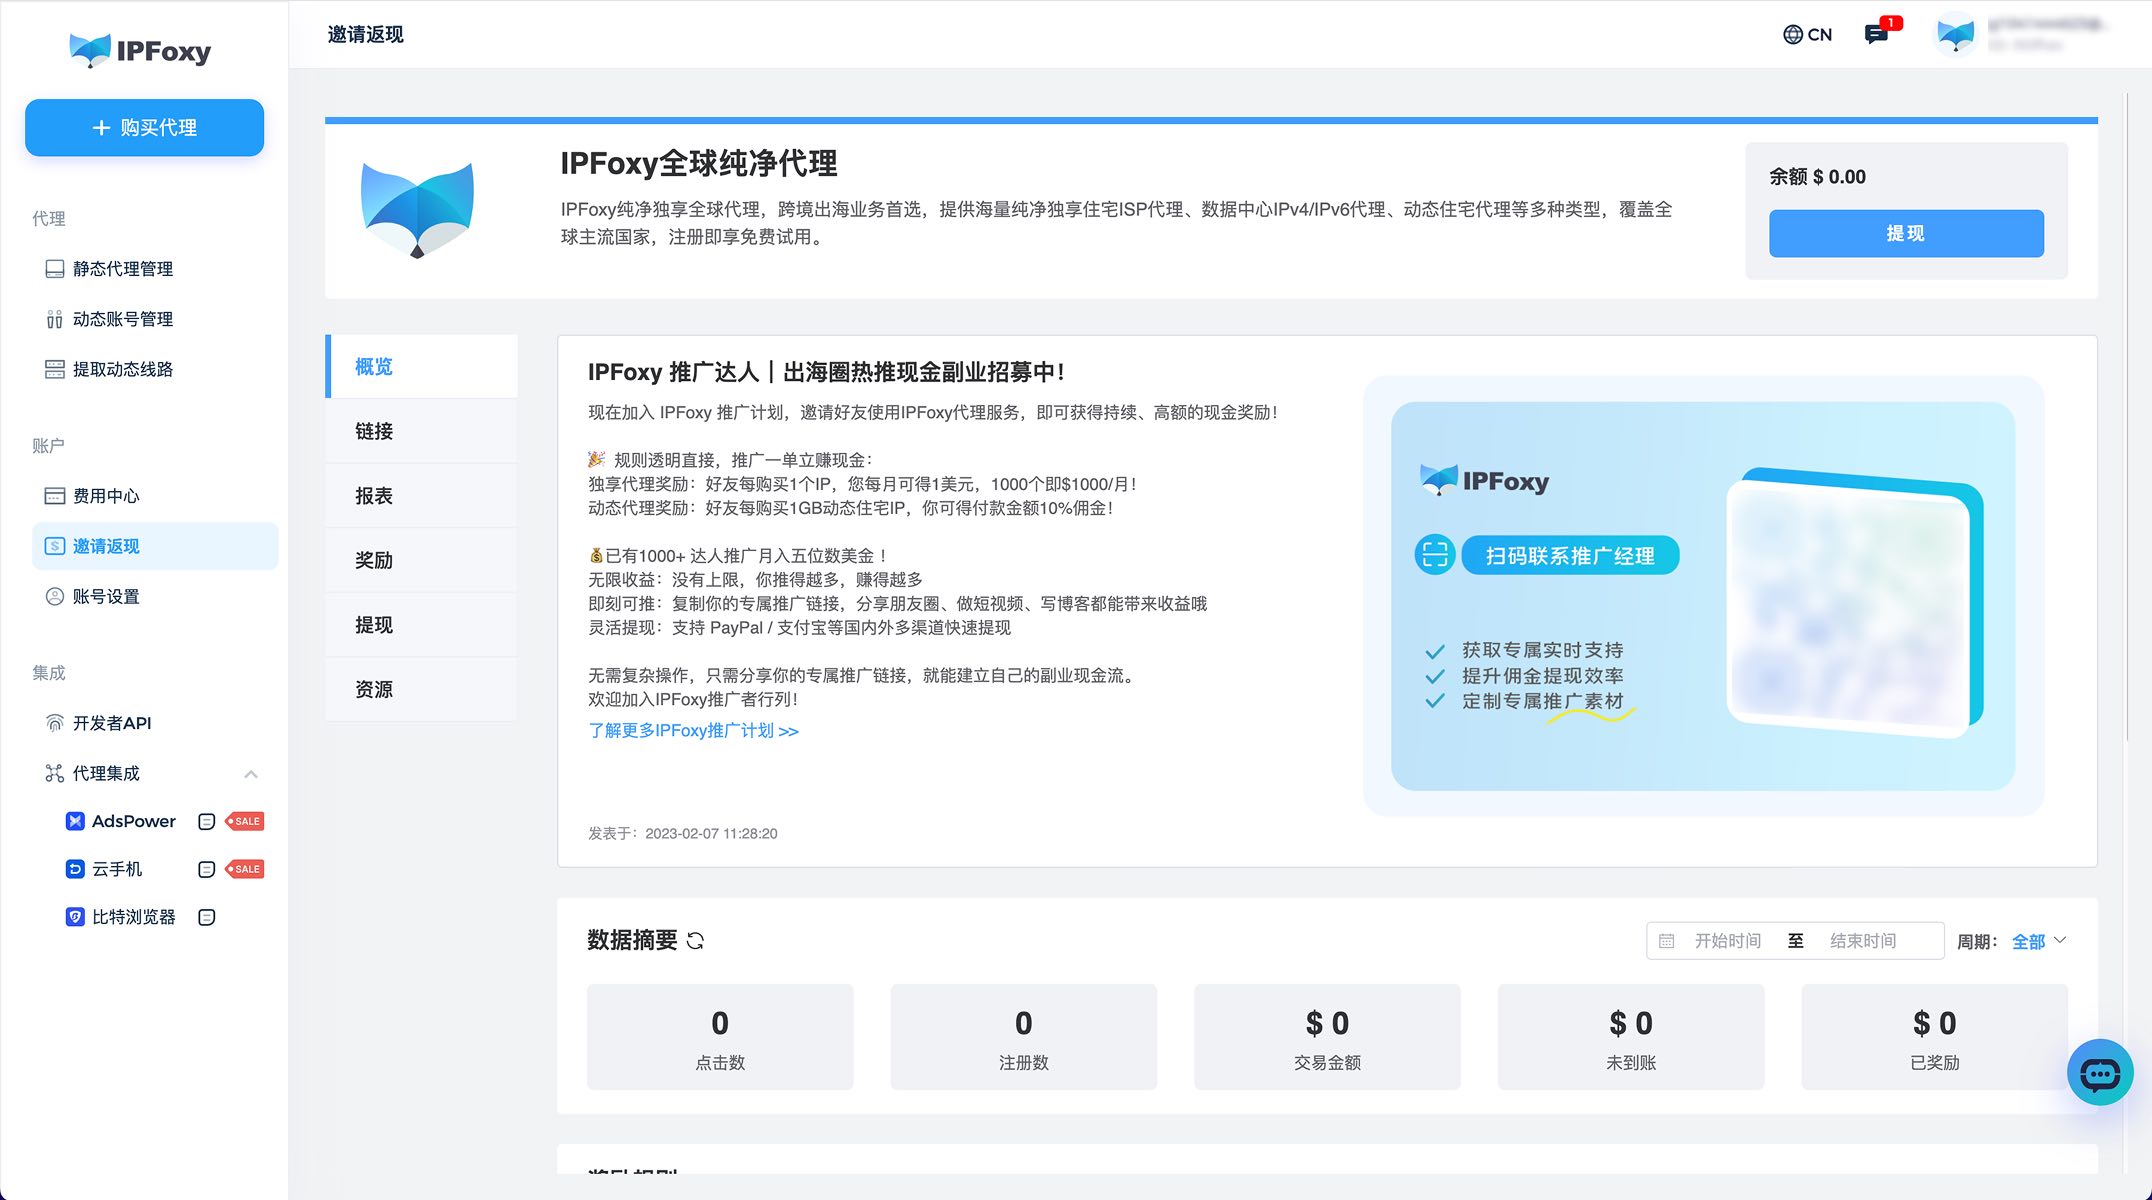Select the 概览 tab
This screenshot has height=1200, width=2152.
[x=422, y=367]
